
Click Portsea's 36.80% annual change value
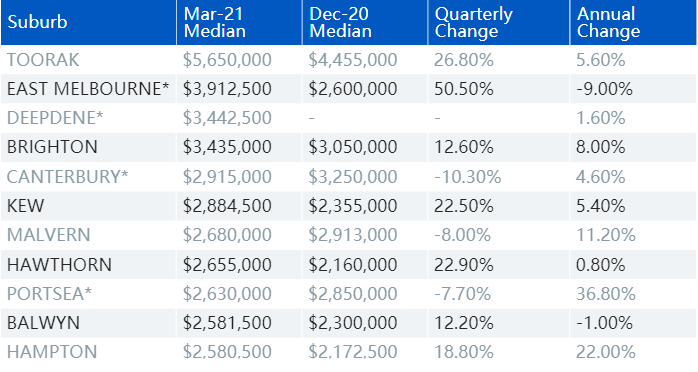click(x=606, y=294)
